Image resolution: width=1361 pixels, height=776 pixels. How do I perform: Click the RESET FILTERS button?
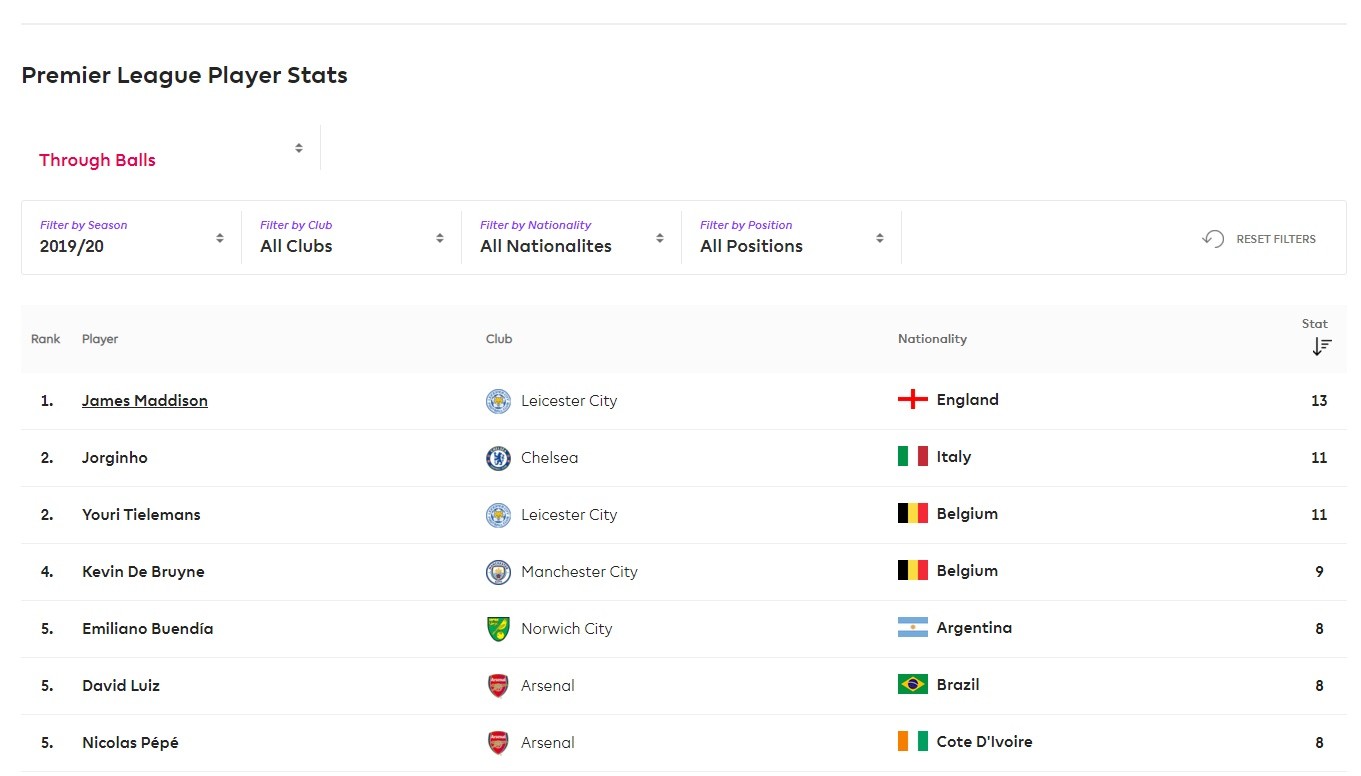coord(1259,239)
